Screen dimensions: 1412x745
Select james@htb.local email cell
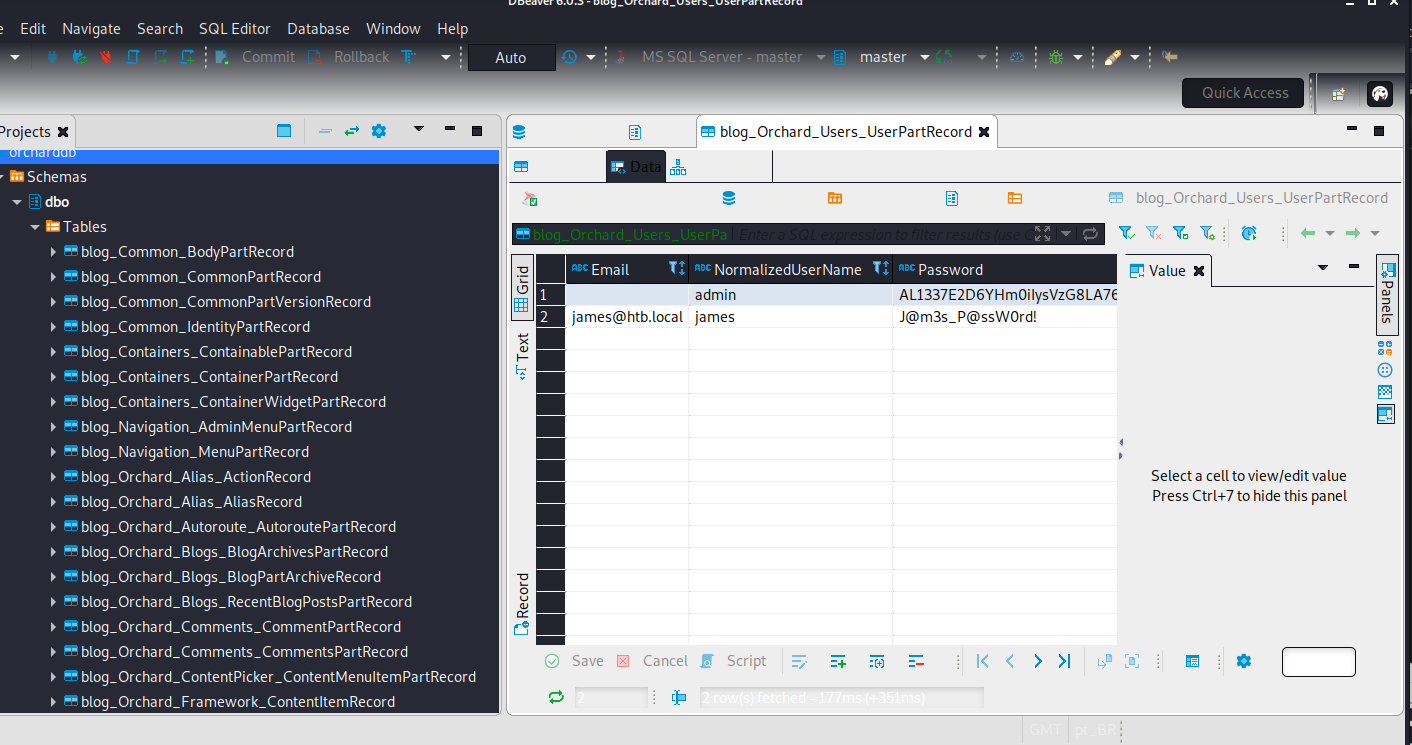click(627, 317)
